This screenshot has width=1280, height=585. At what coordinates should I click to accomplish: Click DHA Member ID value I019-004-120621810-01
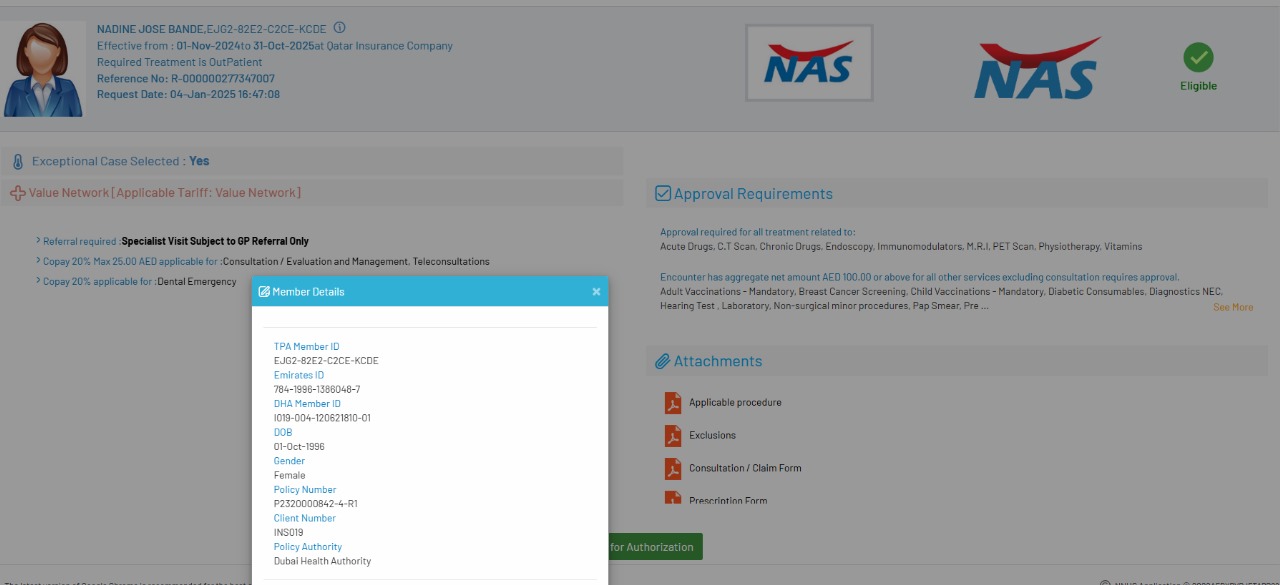pos(322,418)
